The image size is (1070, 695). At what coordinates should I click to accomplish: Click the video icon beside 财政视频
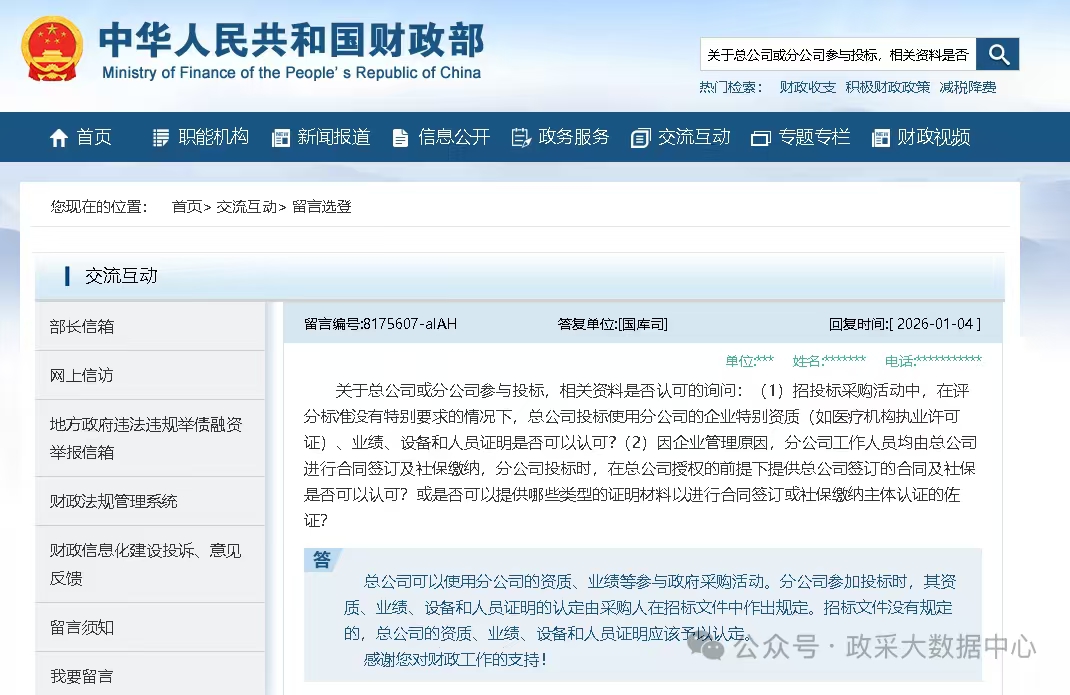880,138
